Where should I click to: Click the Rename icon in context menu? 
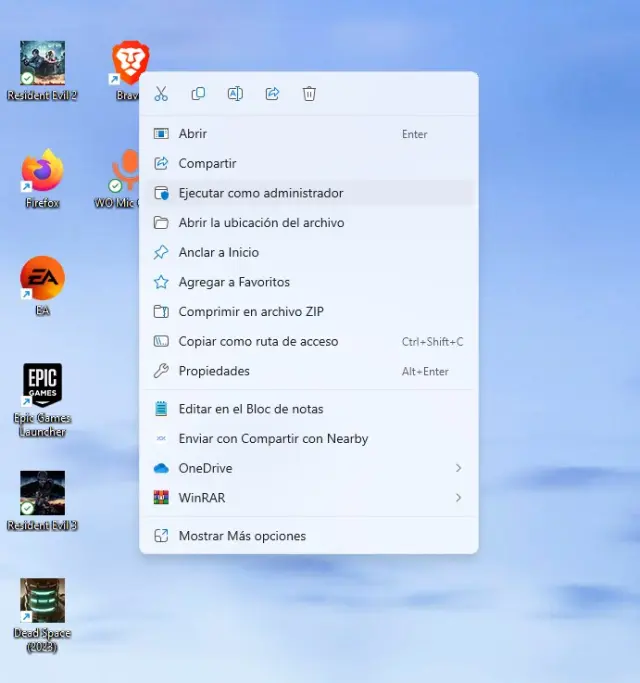click(235, 94)
